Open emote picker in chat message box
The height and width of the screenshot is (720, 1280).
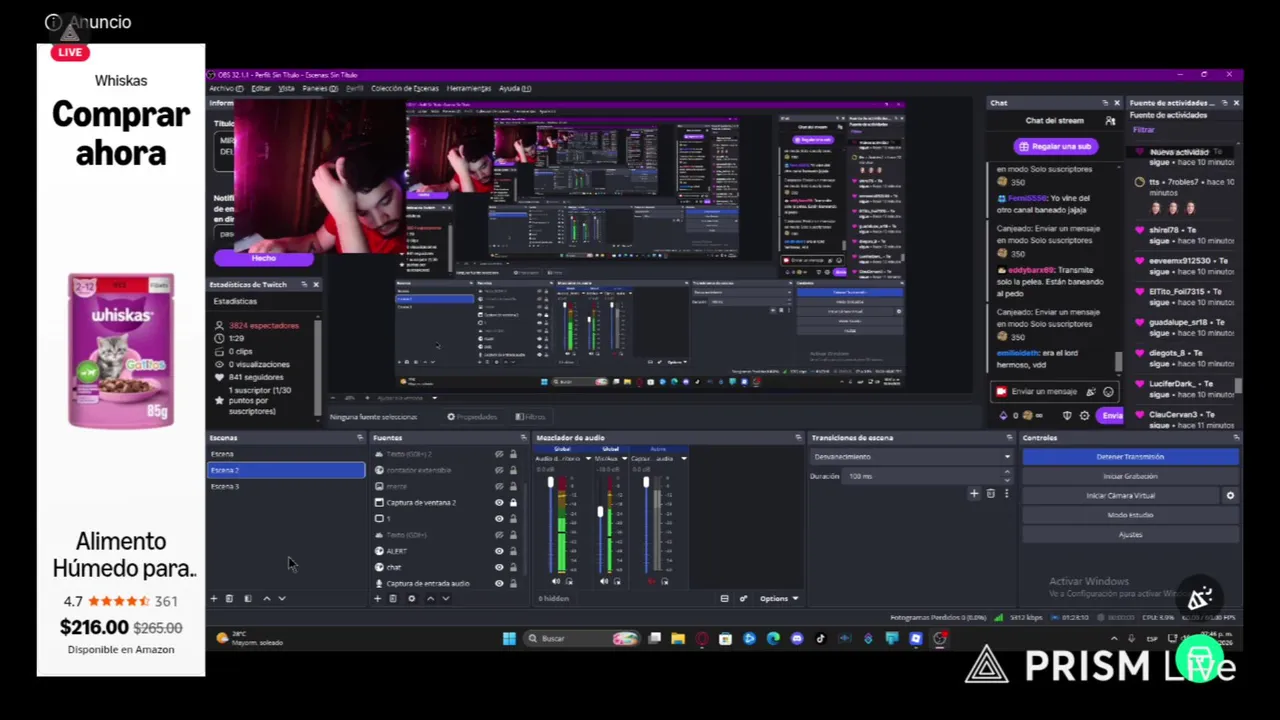1108,392
